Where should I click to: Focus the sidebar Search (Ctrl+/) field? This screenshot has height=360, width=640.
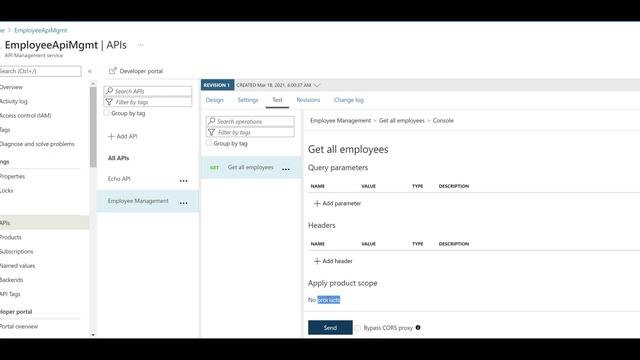pos(40,71)
